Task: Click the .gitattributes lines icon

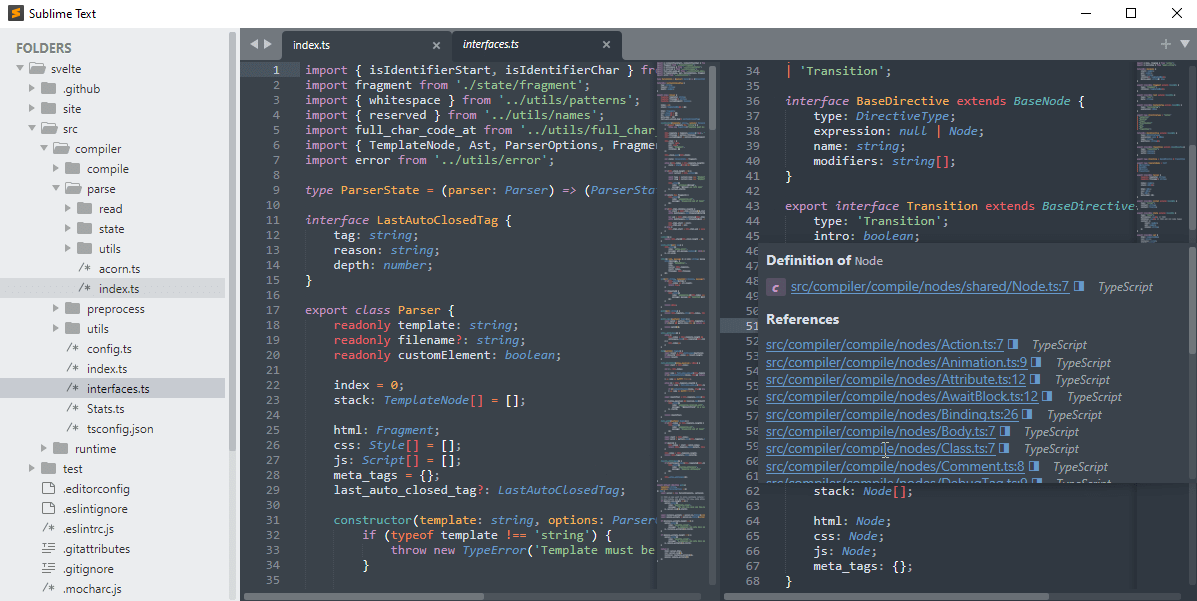Action: pos(48,548)
